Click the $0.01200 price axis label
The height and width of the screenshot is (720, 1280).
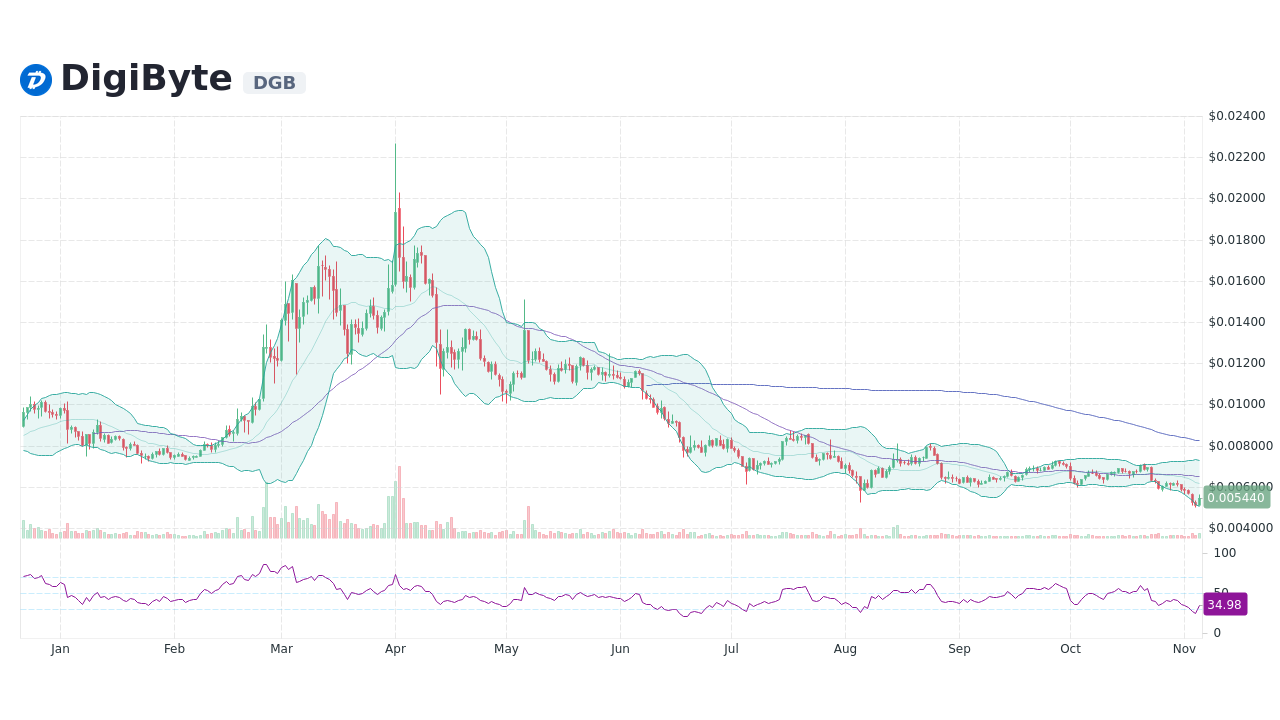click(1237, 363)
